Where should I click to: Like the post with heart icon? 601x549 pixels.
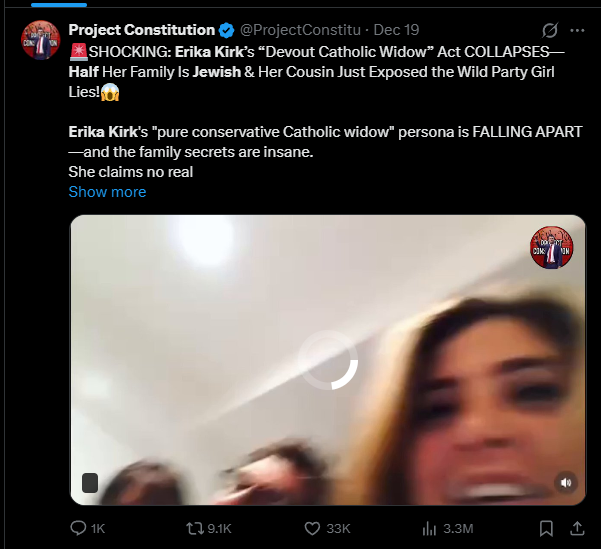coord(312,528)
